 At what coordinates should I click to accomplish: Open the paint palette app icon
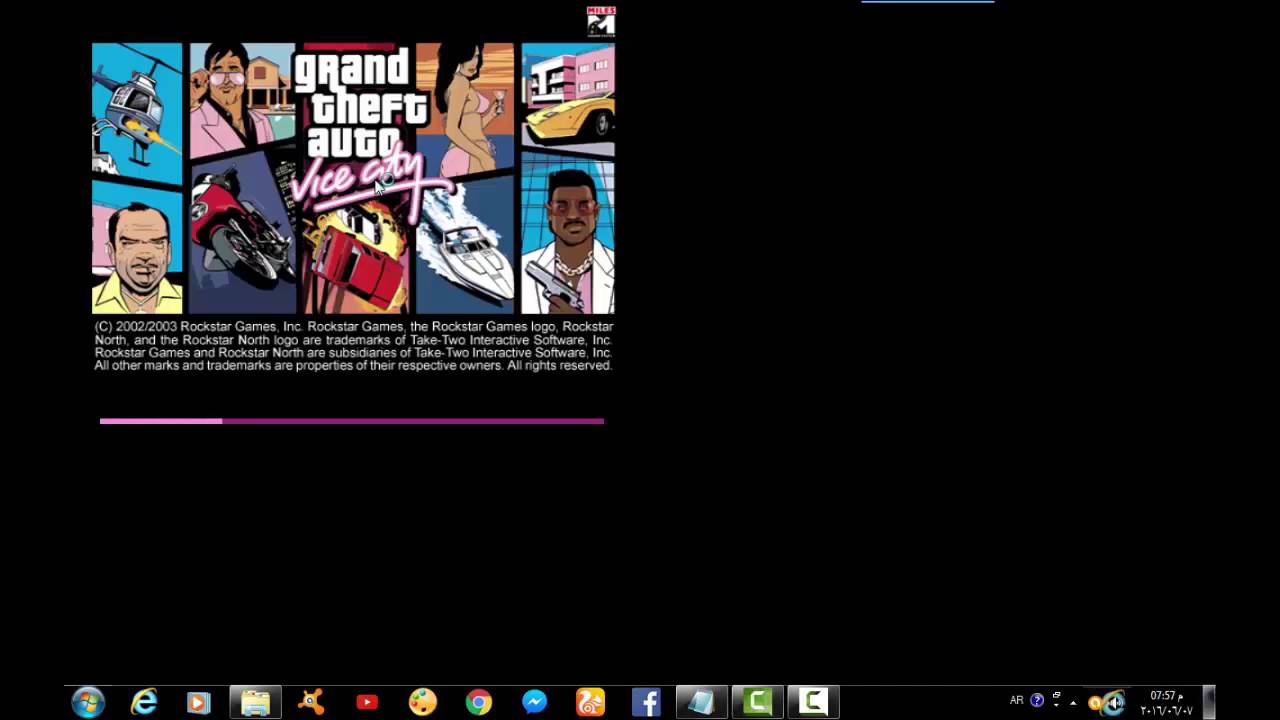(423, 703)
